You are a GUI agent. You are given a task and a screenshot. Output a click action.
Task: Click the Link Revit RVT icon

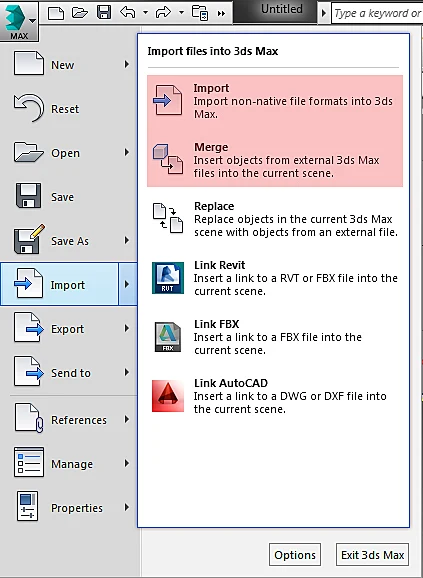click(x=168, y=278)
